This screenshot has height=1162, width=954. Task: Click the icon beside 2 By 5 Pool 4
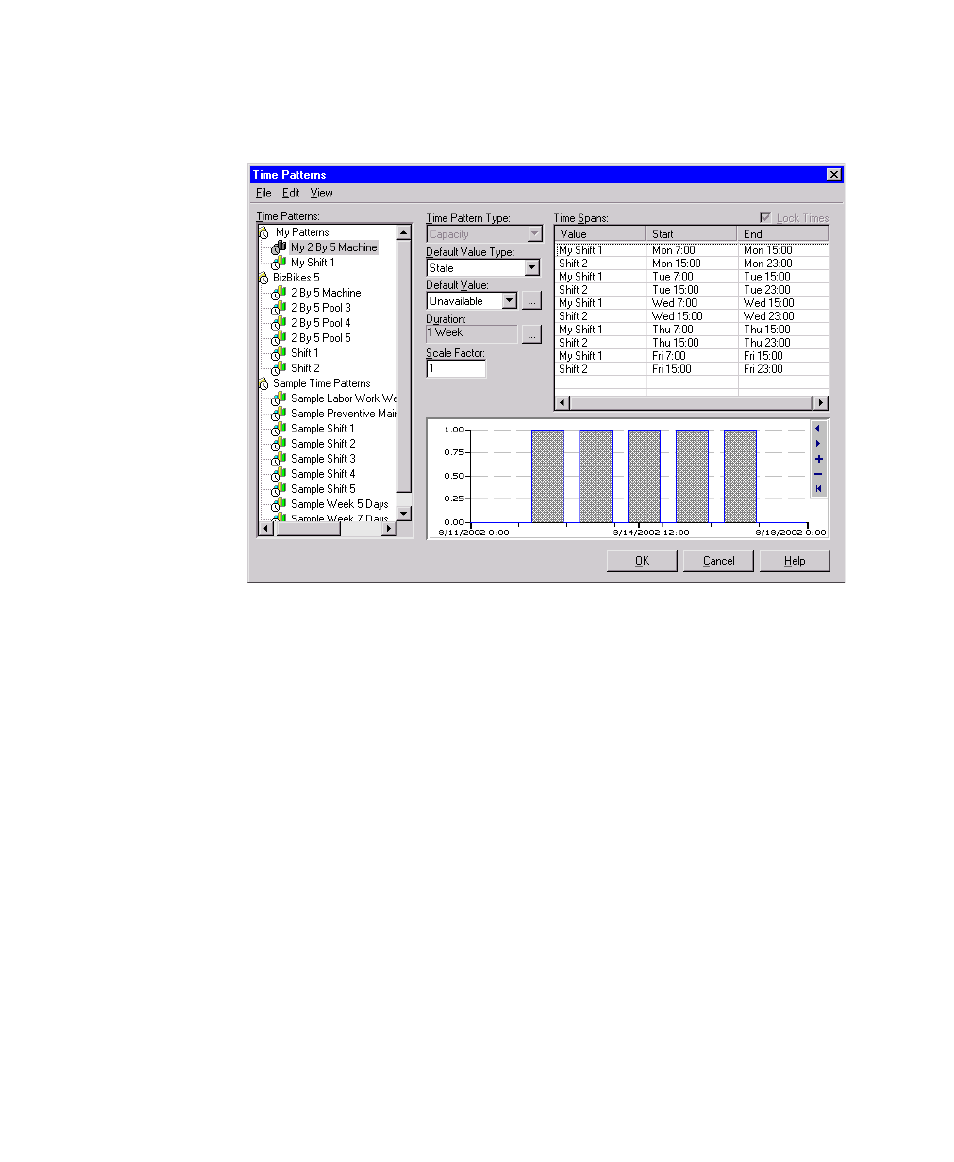coord(279,323)
